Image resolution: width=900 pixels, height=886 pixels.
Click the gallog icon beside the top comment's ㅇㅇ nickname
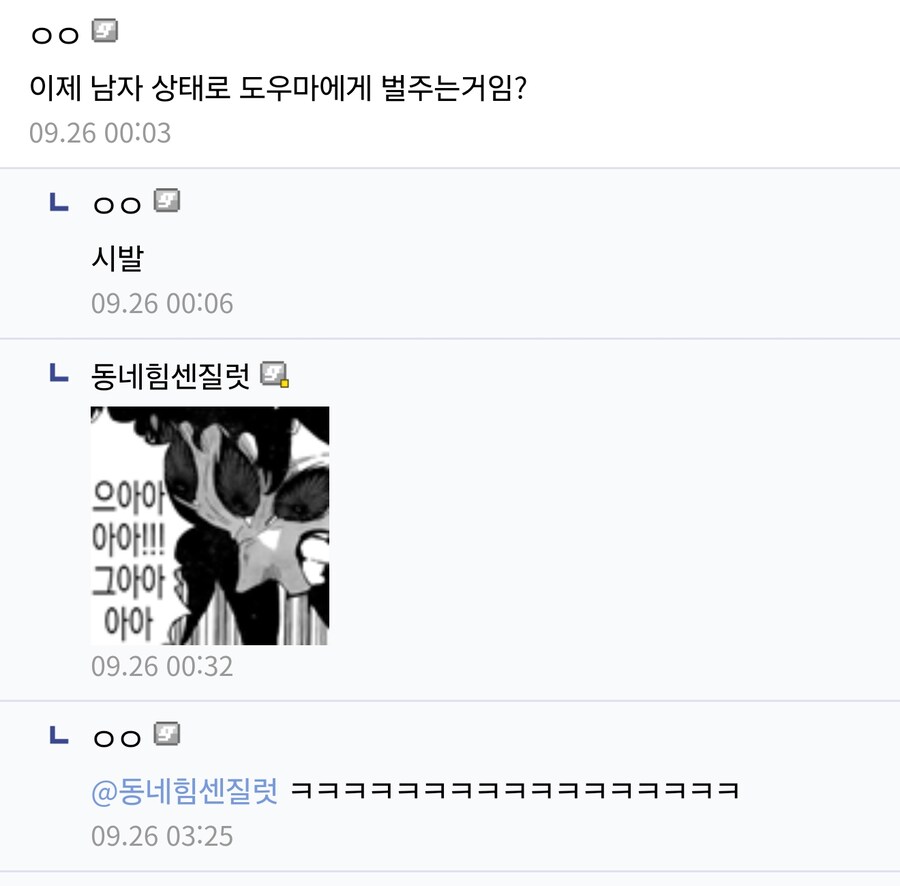[105, 32]
